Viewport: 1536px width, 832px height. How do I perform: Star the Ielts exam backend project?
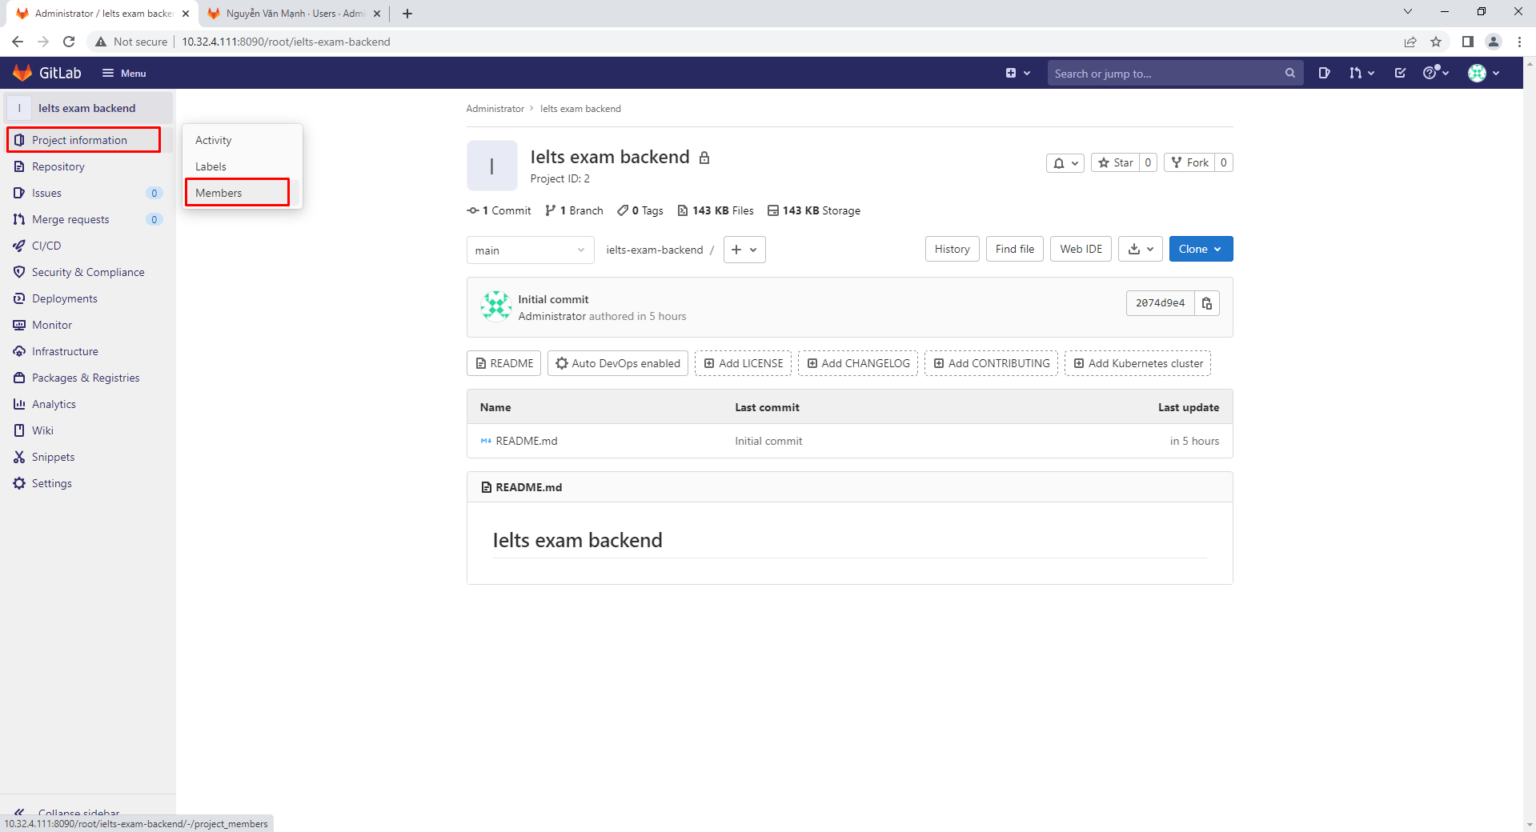[x=1117, y=162]
